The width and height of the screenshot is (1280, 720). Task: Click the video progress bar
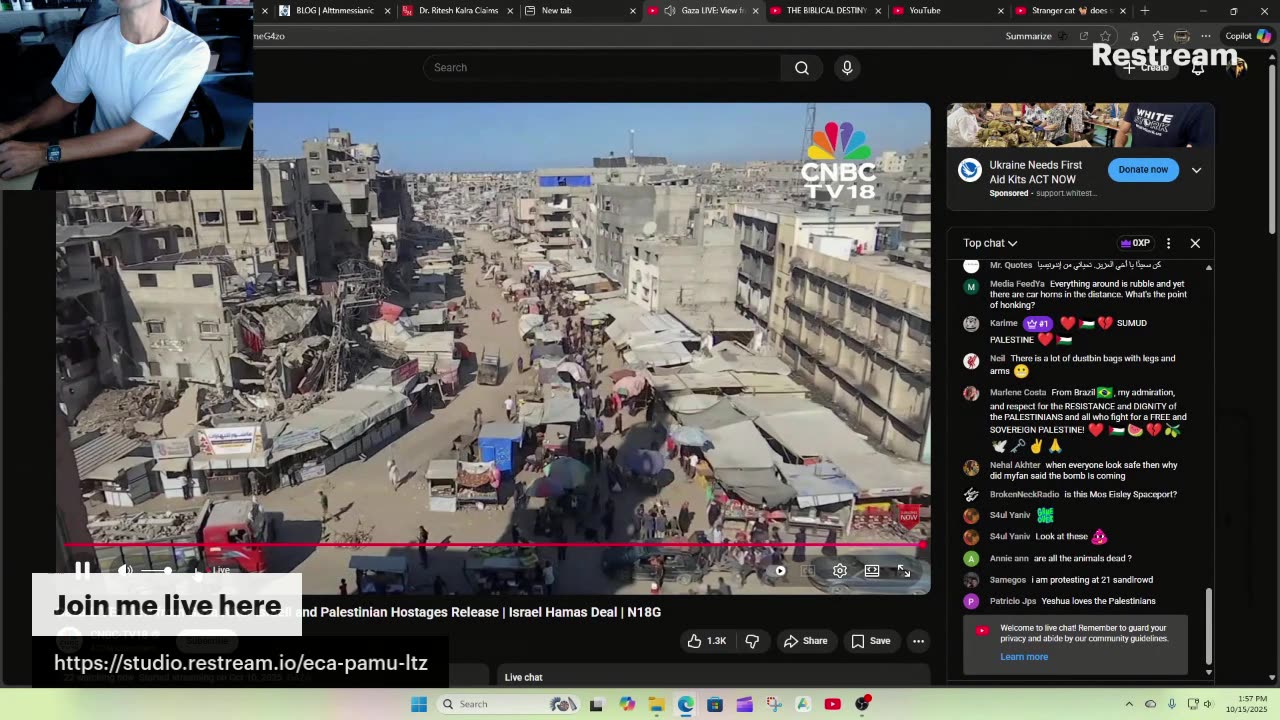[495, 545]
